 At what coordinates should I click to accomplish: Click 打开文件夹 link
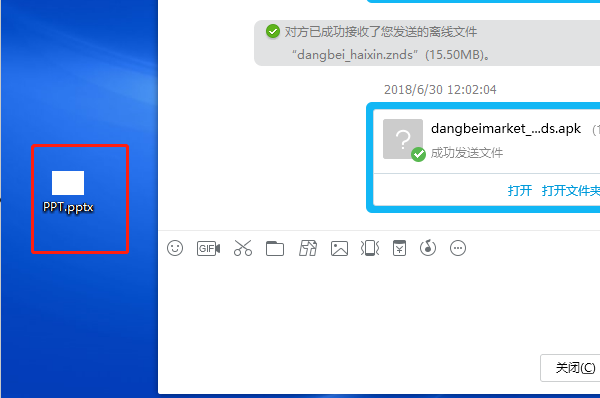[x=571, y=190]
